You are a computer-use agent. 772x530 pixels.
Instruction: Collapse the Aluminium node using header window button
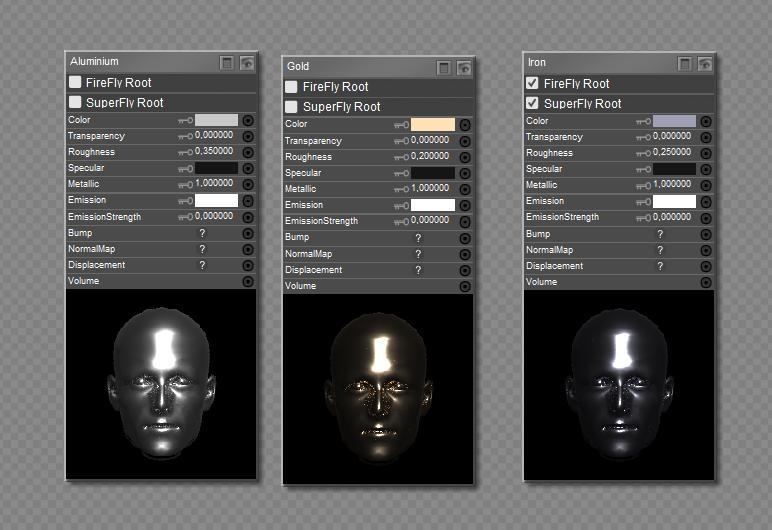227,62
